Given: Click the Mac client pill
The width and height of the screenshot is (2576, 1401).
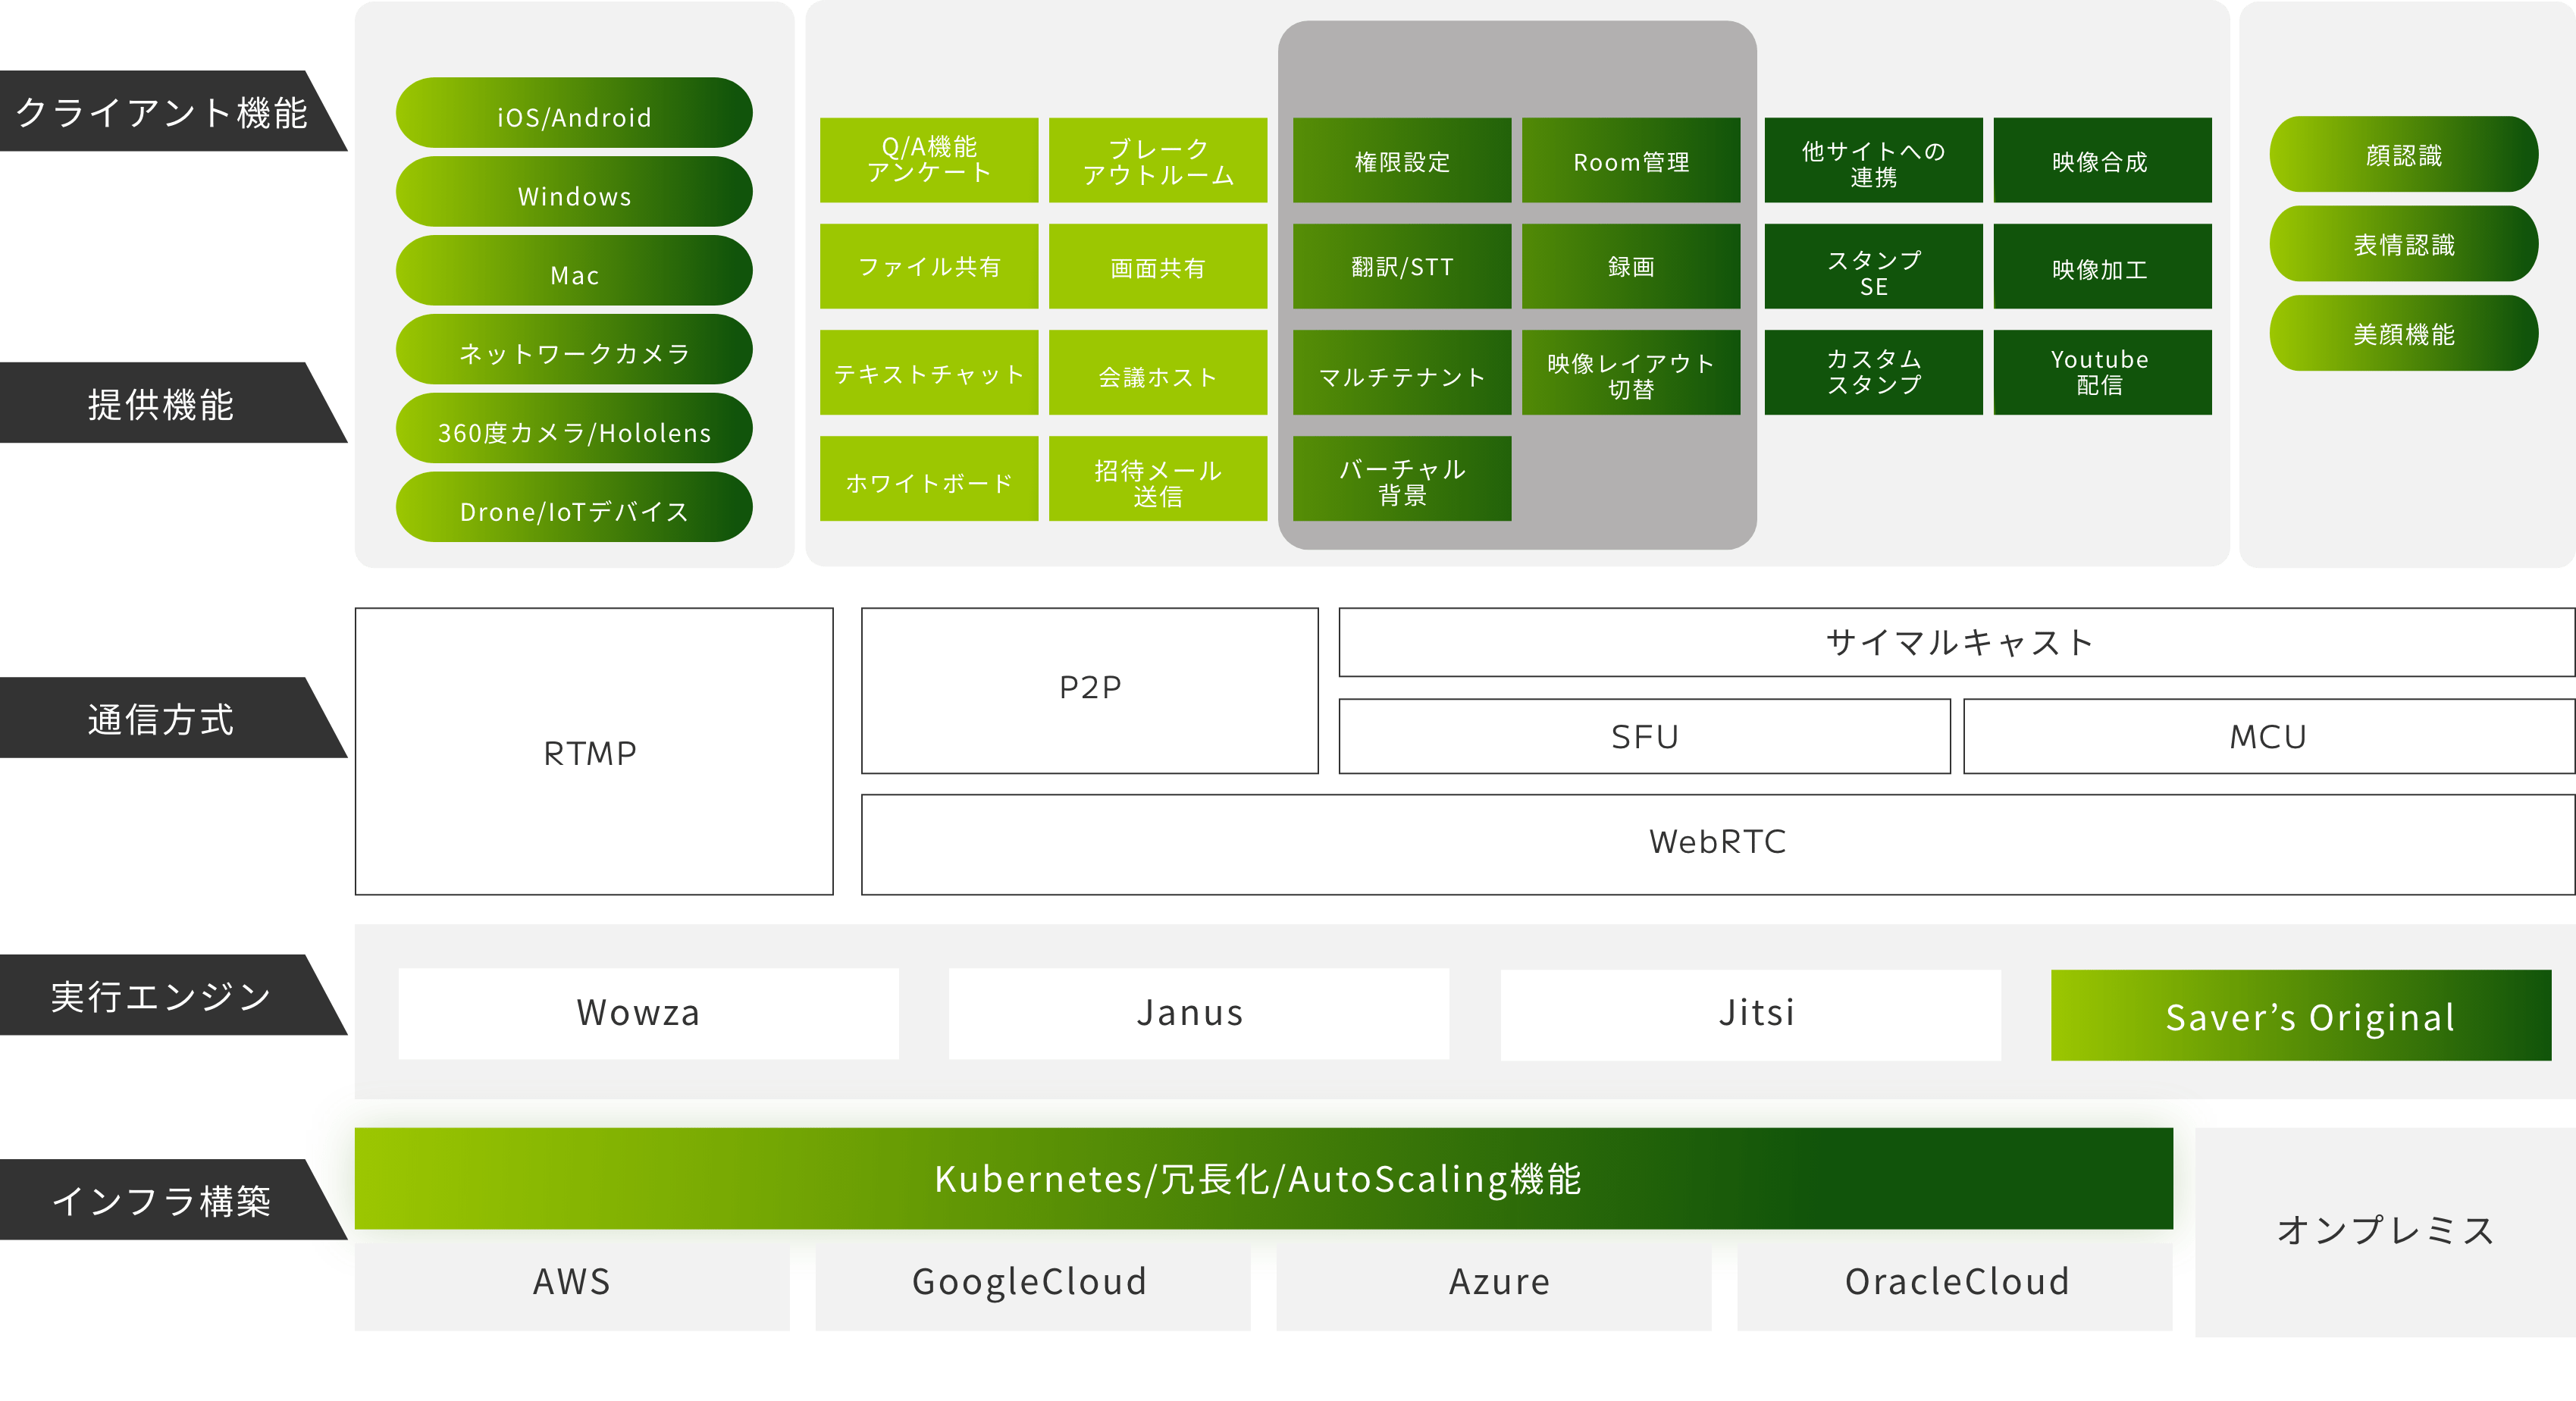Looking at the screenshot, I should coord(574,271).
